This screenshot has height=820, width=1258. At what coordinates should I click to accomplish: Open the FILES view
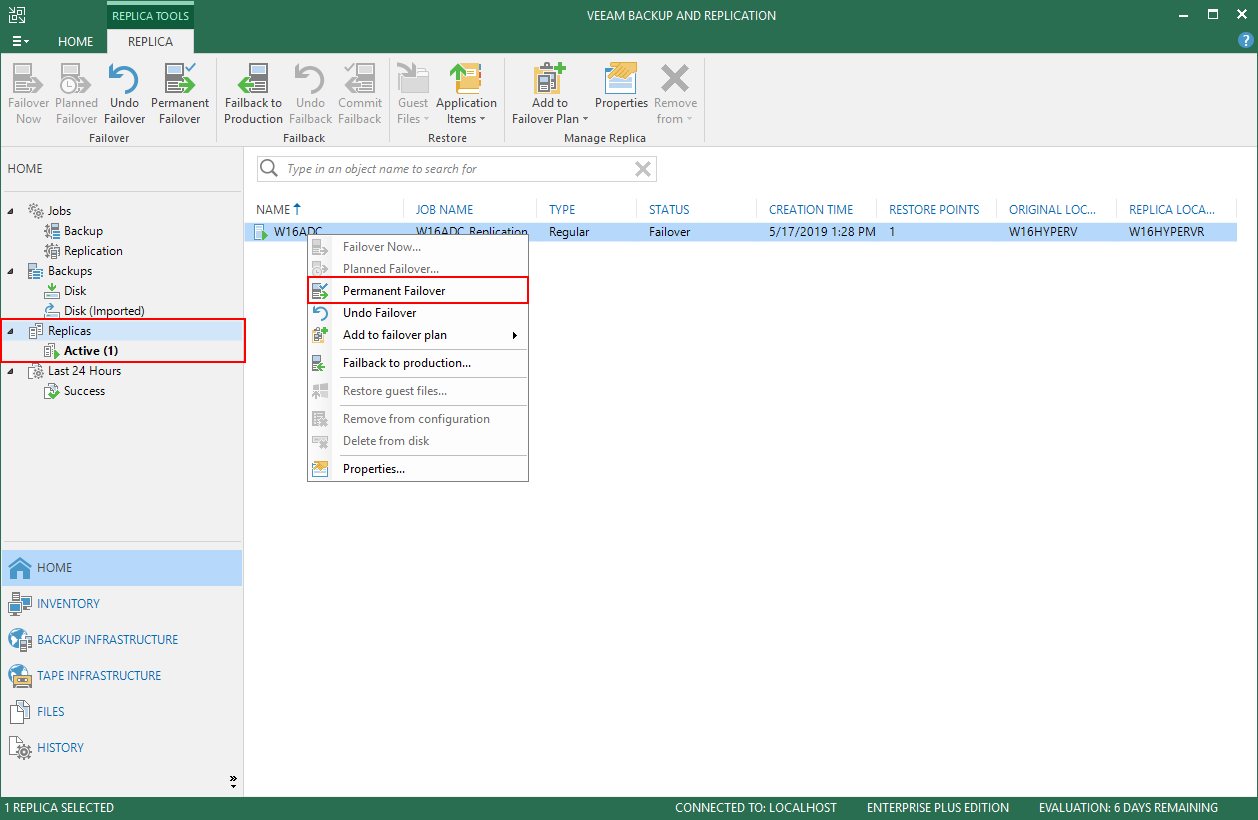pos(121,712)
